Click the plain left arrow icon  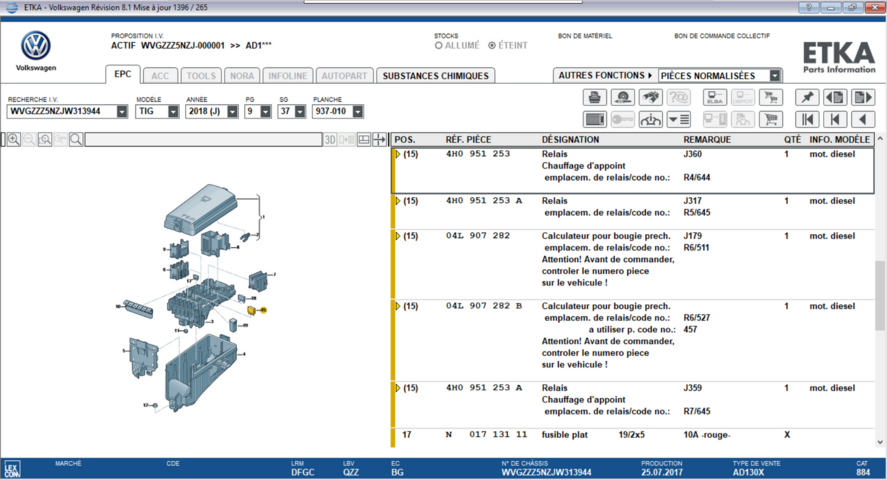click(x=863, y=119)
